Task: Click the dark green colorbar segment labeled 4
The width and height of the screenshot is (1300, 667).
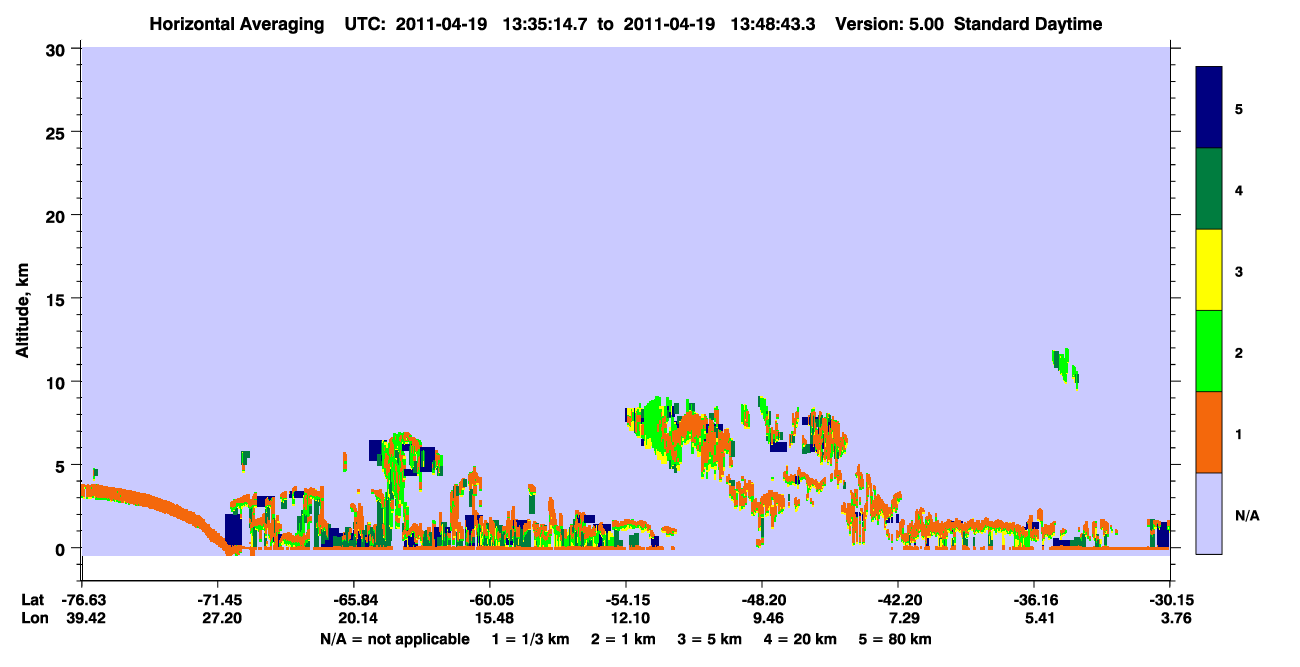Action: pyautogui.click(x=1209, y=189)
